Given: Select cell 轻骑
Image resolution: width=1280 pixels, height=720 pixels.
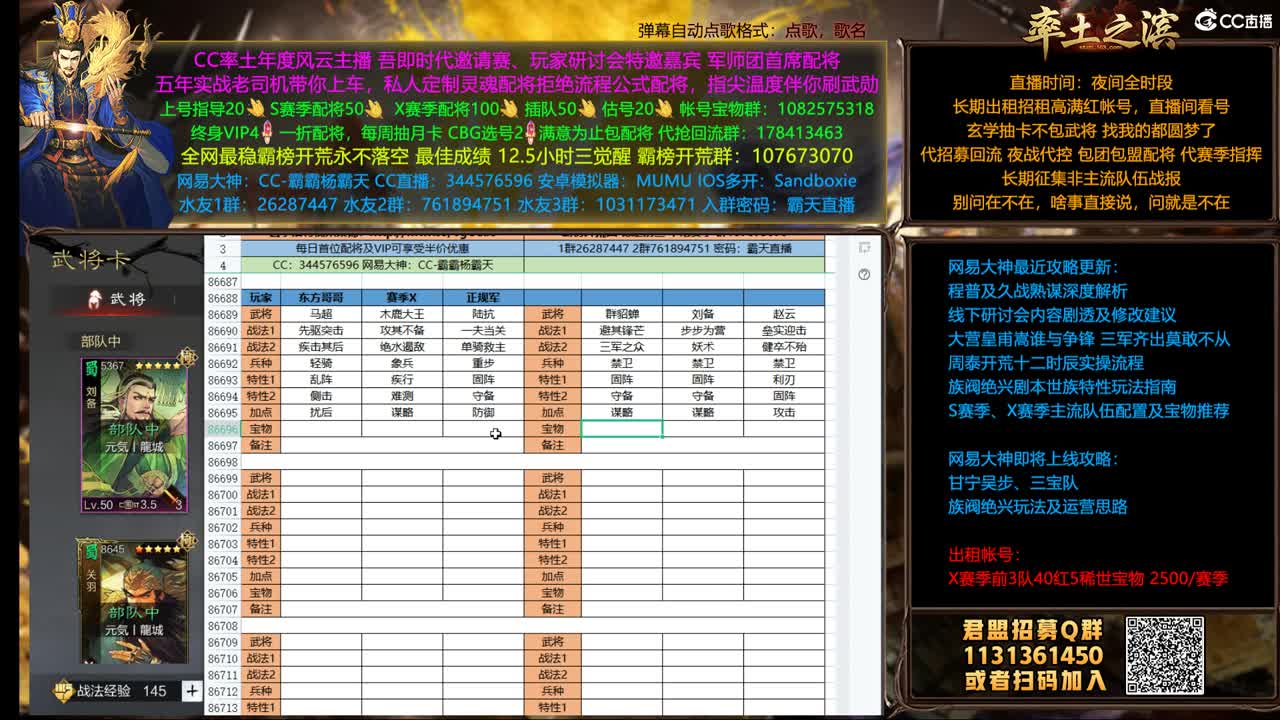Looking at the screenshot, I should (321, 363).
